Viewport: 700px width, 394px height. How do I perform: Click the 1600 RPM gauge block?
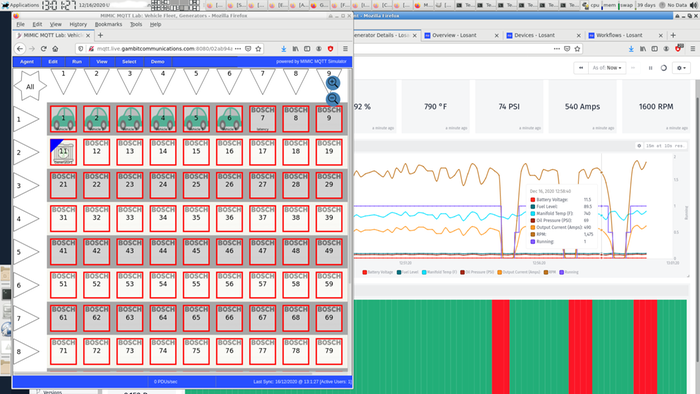click(655, 107)
